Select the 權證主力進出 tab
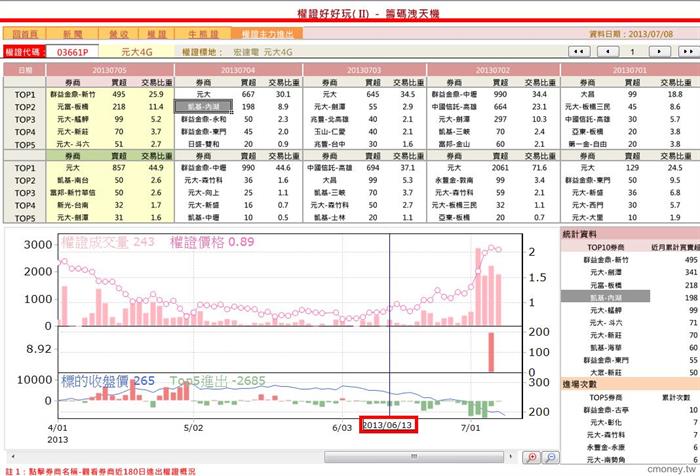Image resolution: width=700 pixels, height=476 pixels. [267, 34]
